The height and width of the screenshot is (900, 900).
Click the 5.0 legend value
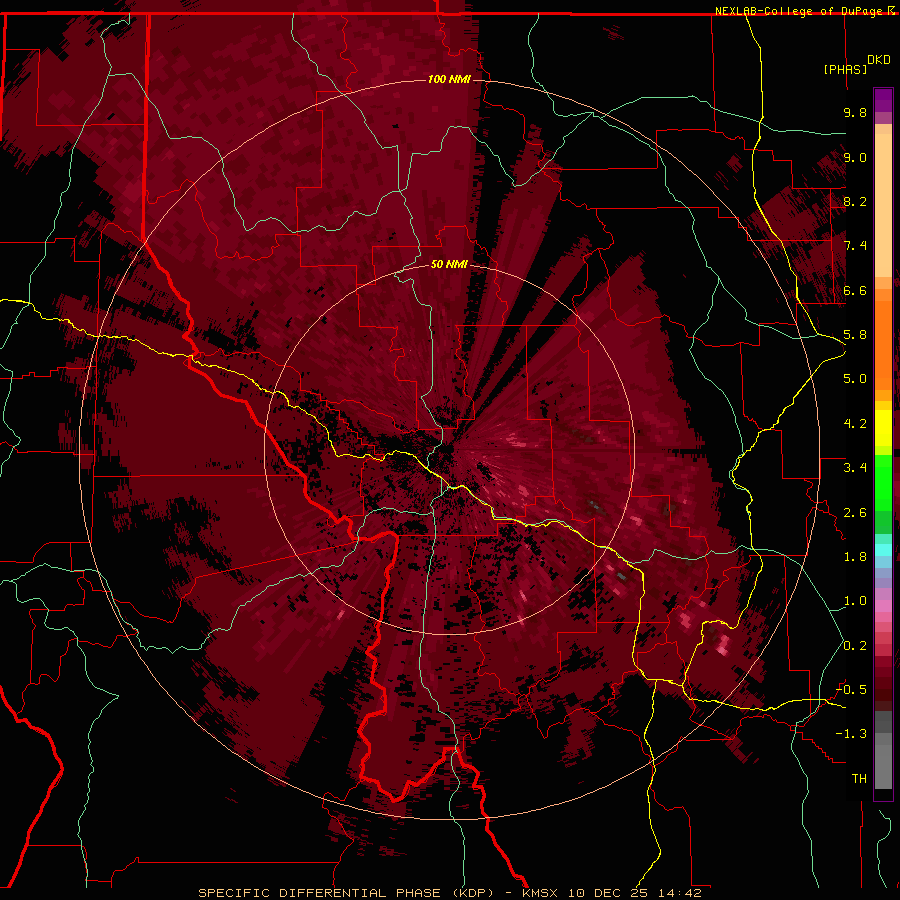click(x=855, y=379)
